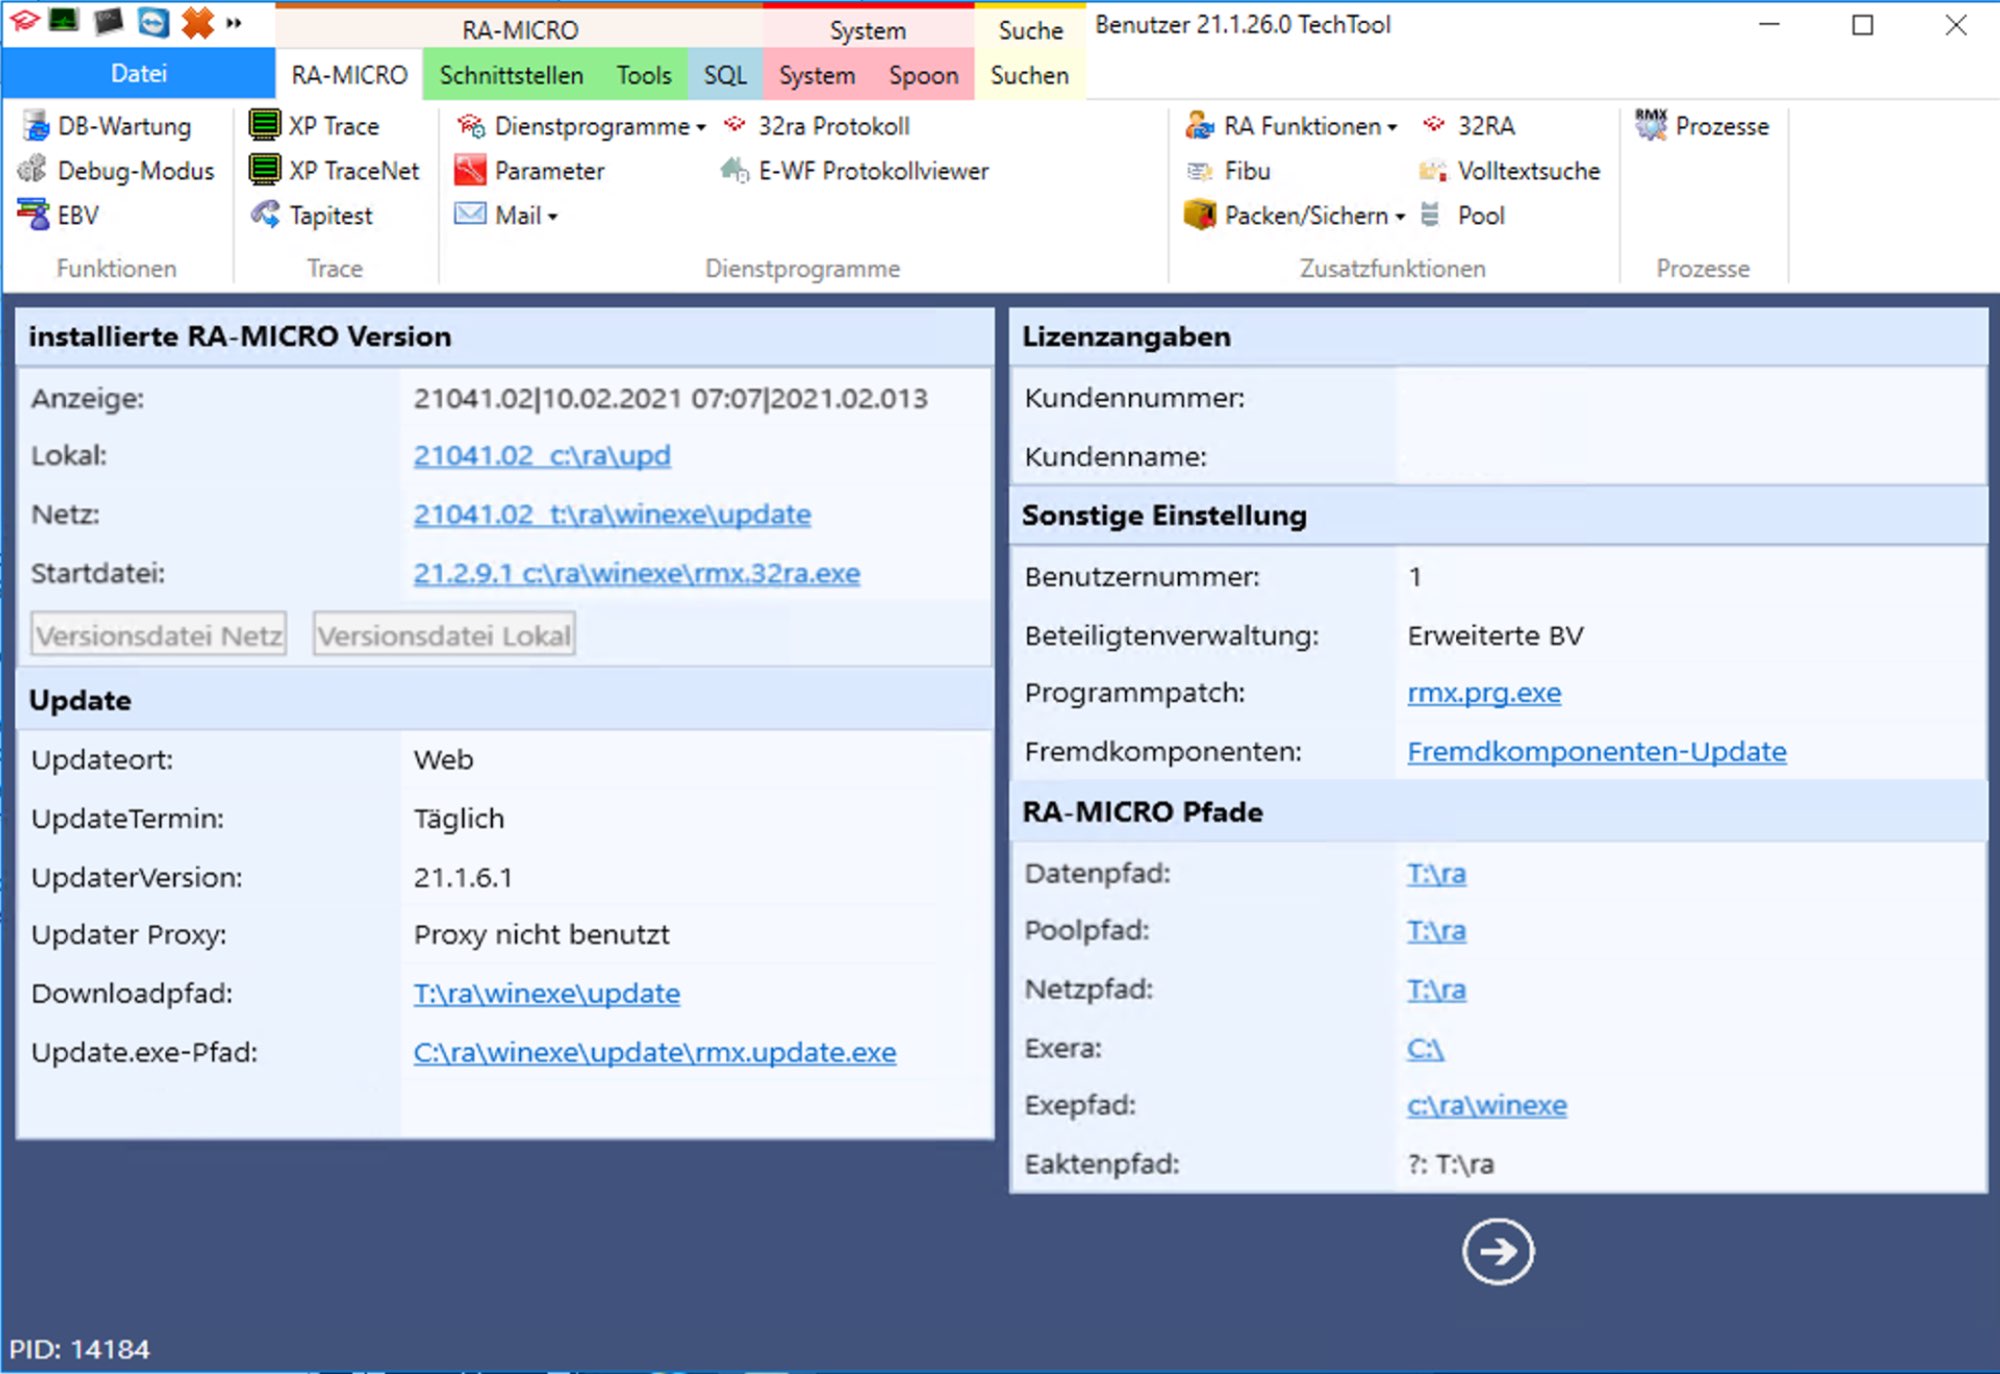Switch to the System ribbon tab

(x=817, y=75)
